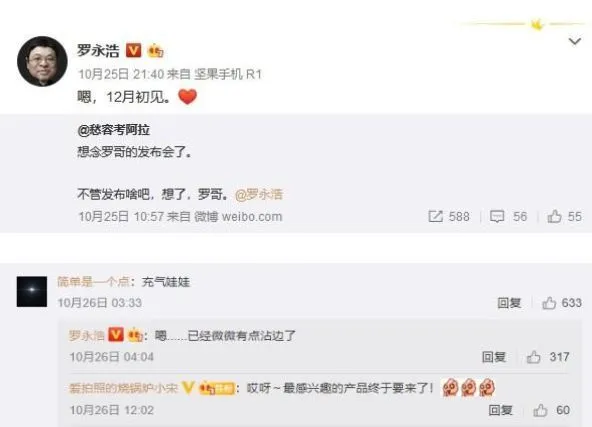The width and height of the screenshot is (592, 427).
Task: Click the comment icon with 56 count
Action: (x=496, y=216)
